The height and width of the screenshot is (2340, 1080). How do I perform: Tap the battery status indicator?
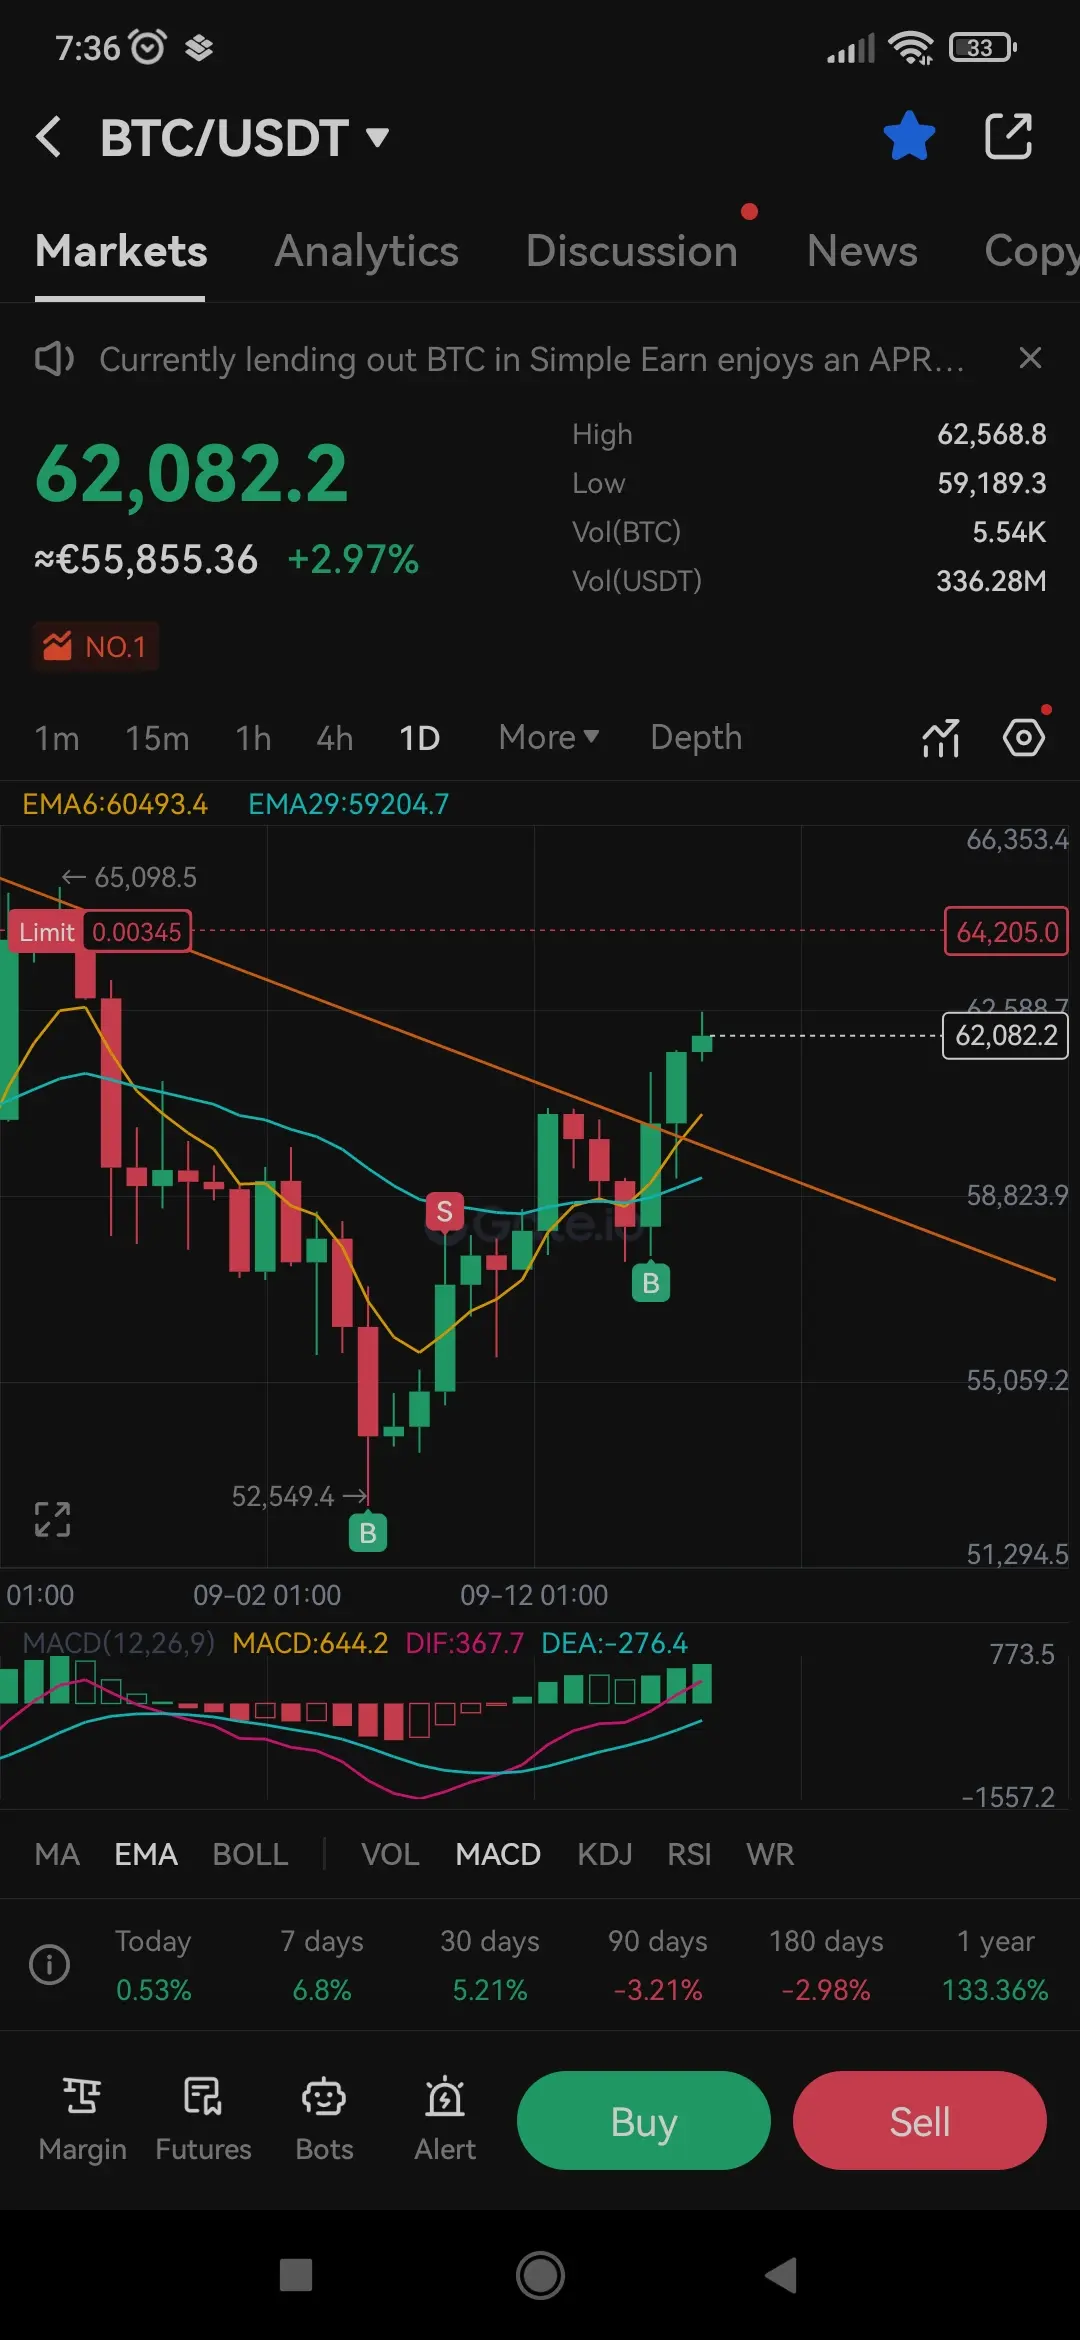pos(983,47)
